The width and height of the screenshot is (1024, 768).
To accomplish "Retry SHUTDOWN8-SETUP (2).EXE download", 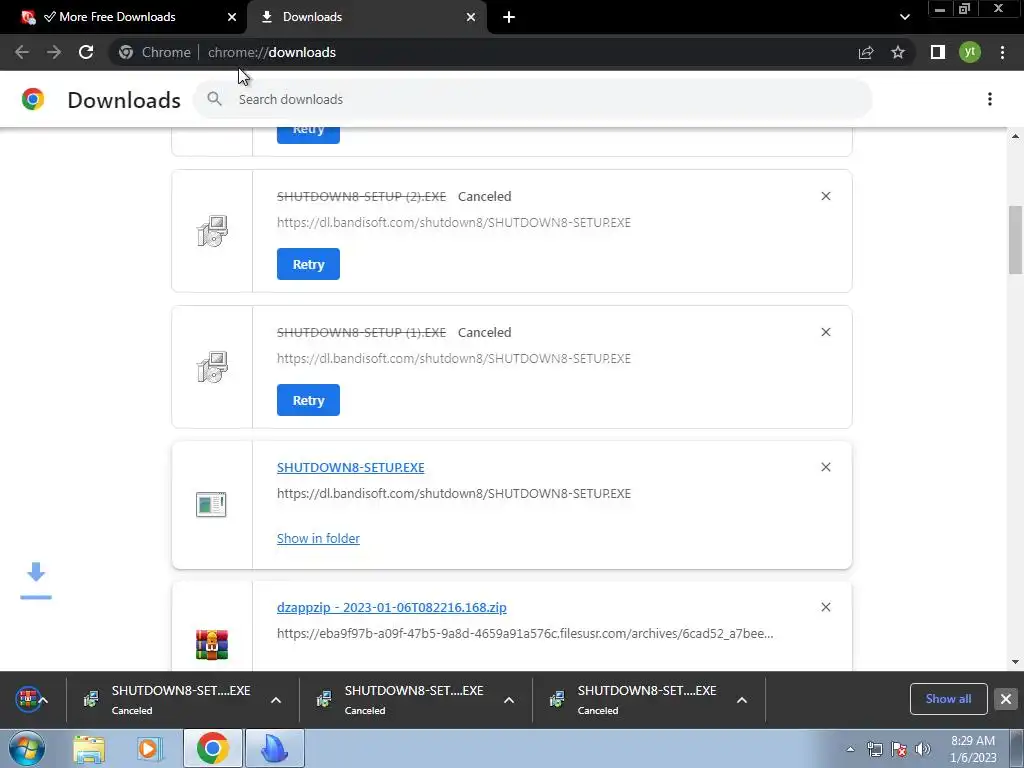I will click(x=308, y=264).
